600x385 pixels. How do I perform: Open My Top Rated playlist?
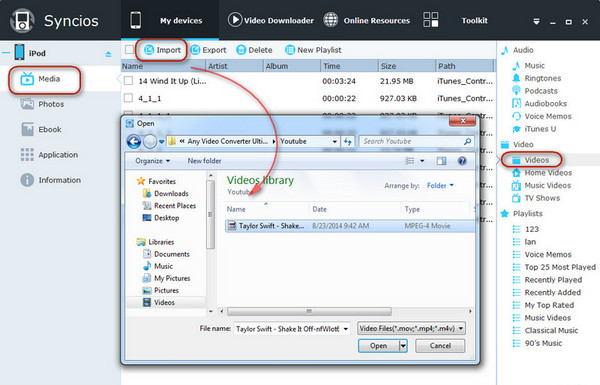[543, 305]
